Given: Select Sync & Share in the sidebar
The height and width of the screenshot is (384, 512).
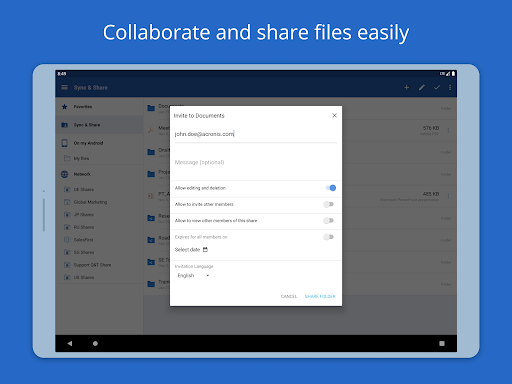Looking at the screenshot, I should pos(100,125).
